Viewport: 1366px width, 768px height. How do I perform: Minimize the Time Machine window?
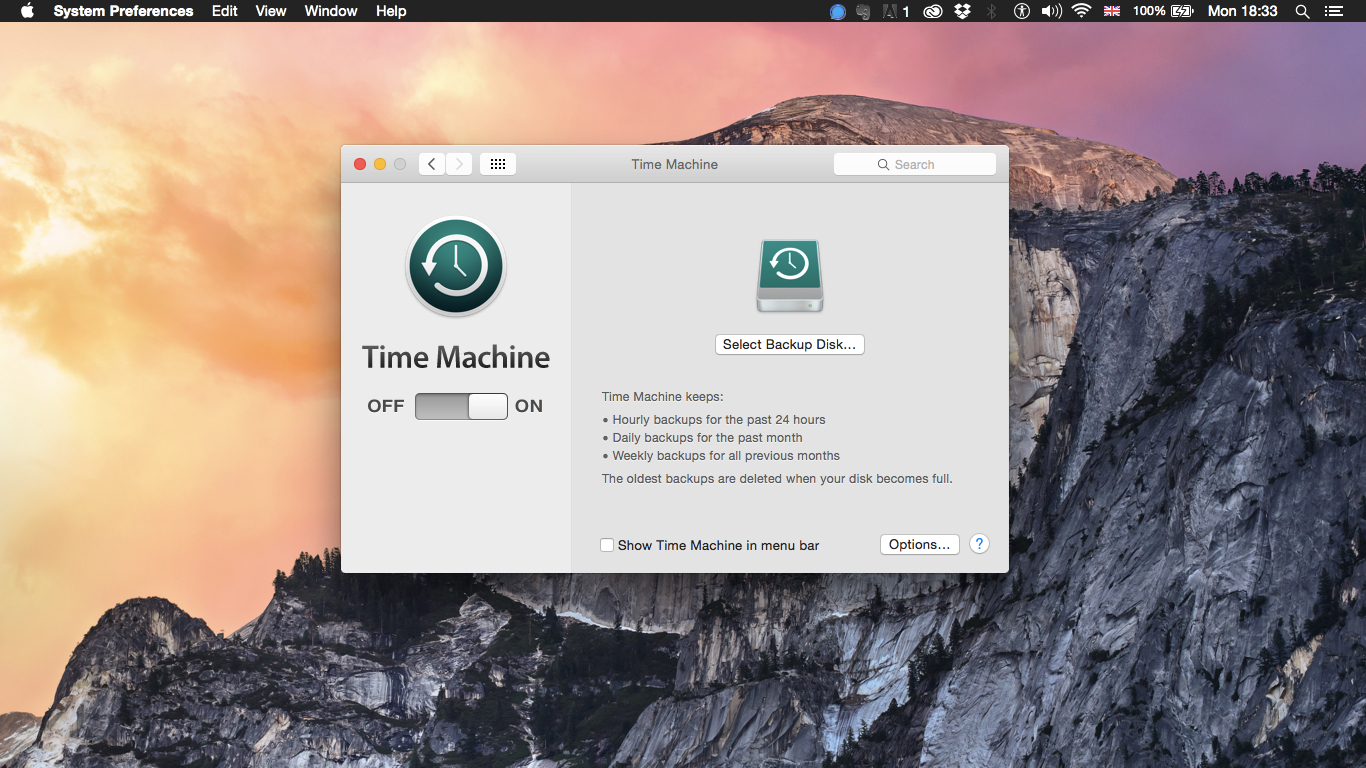[x=380, y=164]
